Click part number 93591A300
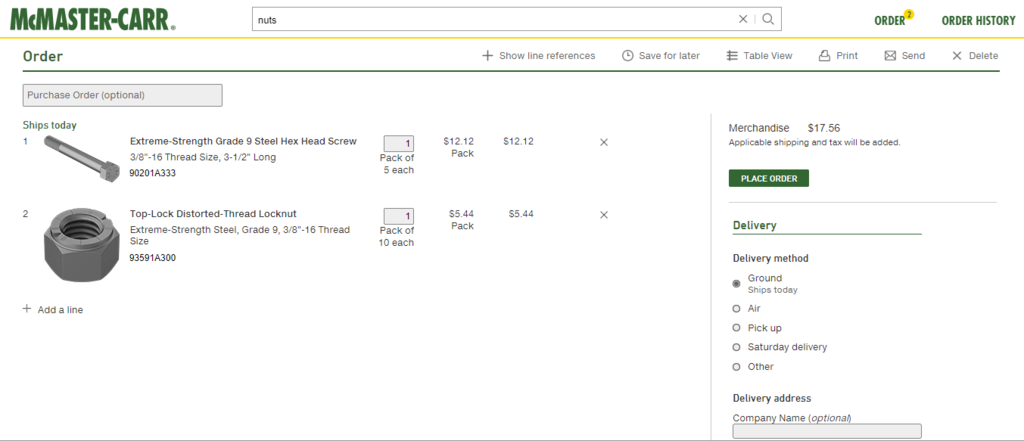This screenshot has width=1024, height=441. 152,257
